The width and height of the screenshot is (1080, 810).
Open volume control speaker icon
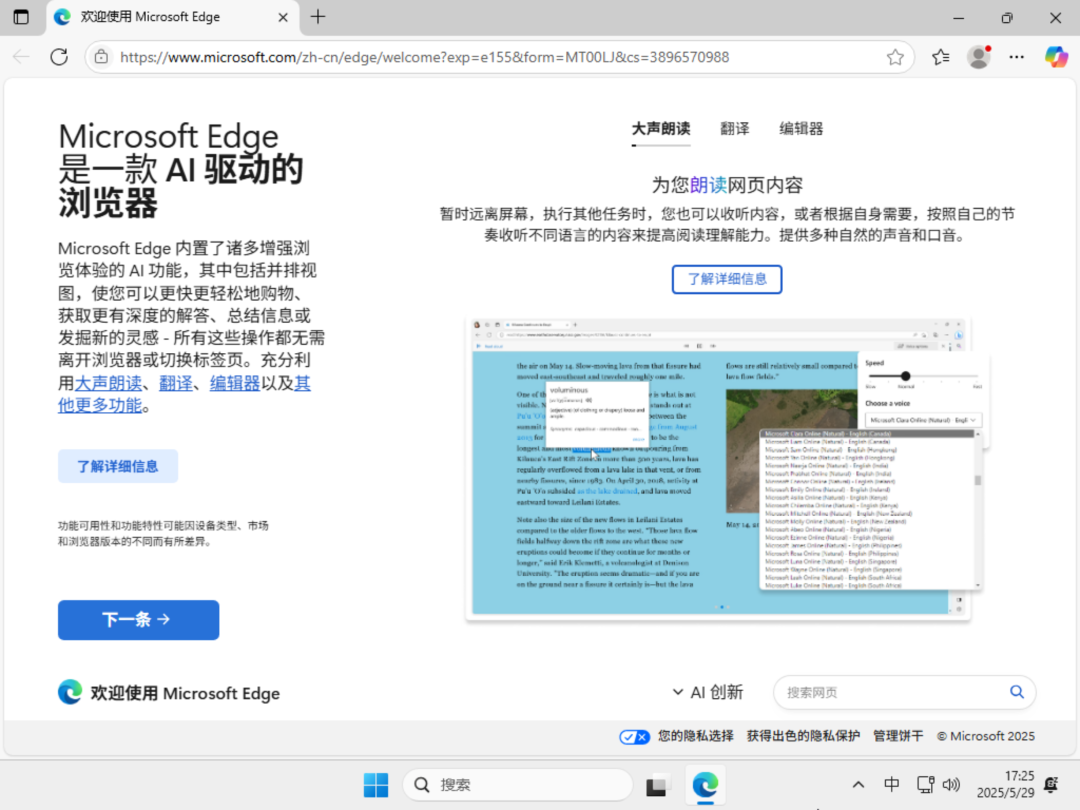click(951, 785)
